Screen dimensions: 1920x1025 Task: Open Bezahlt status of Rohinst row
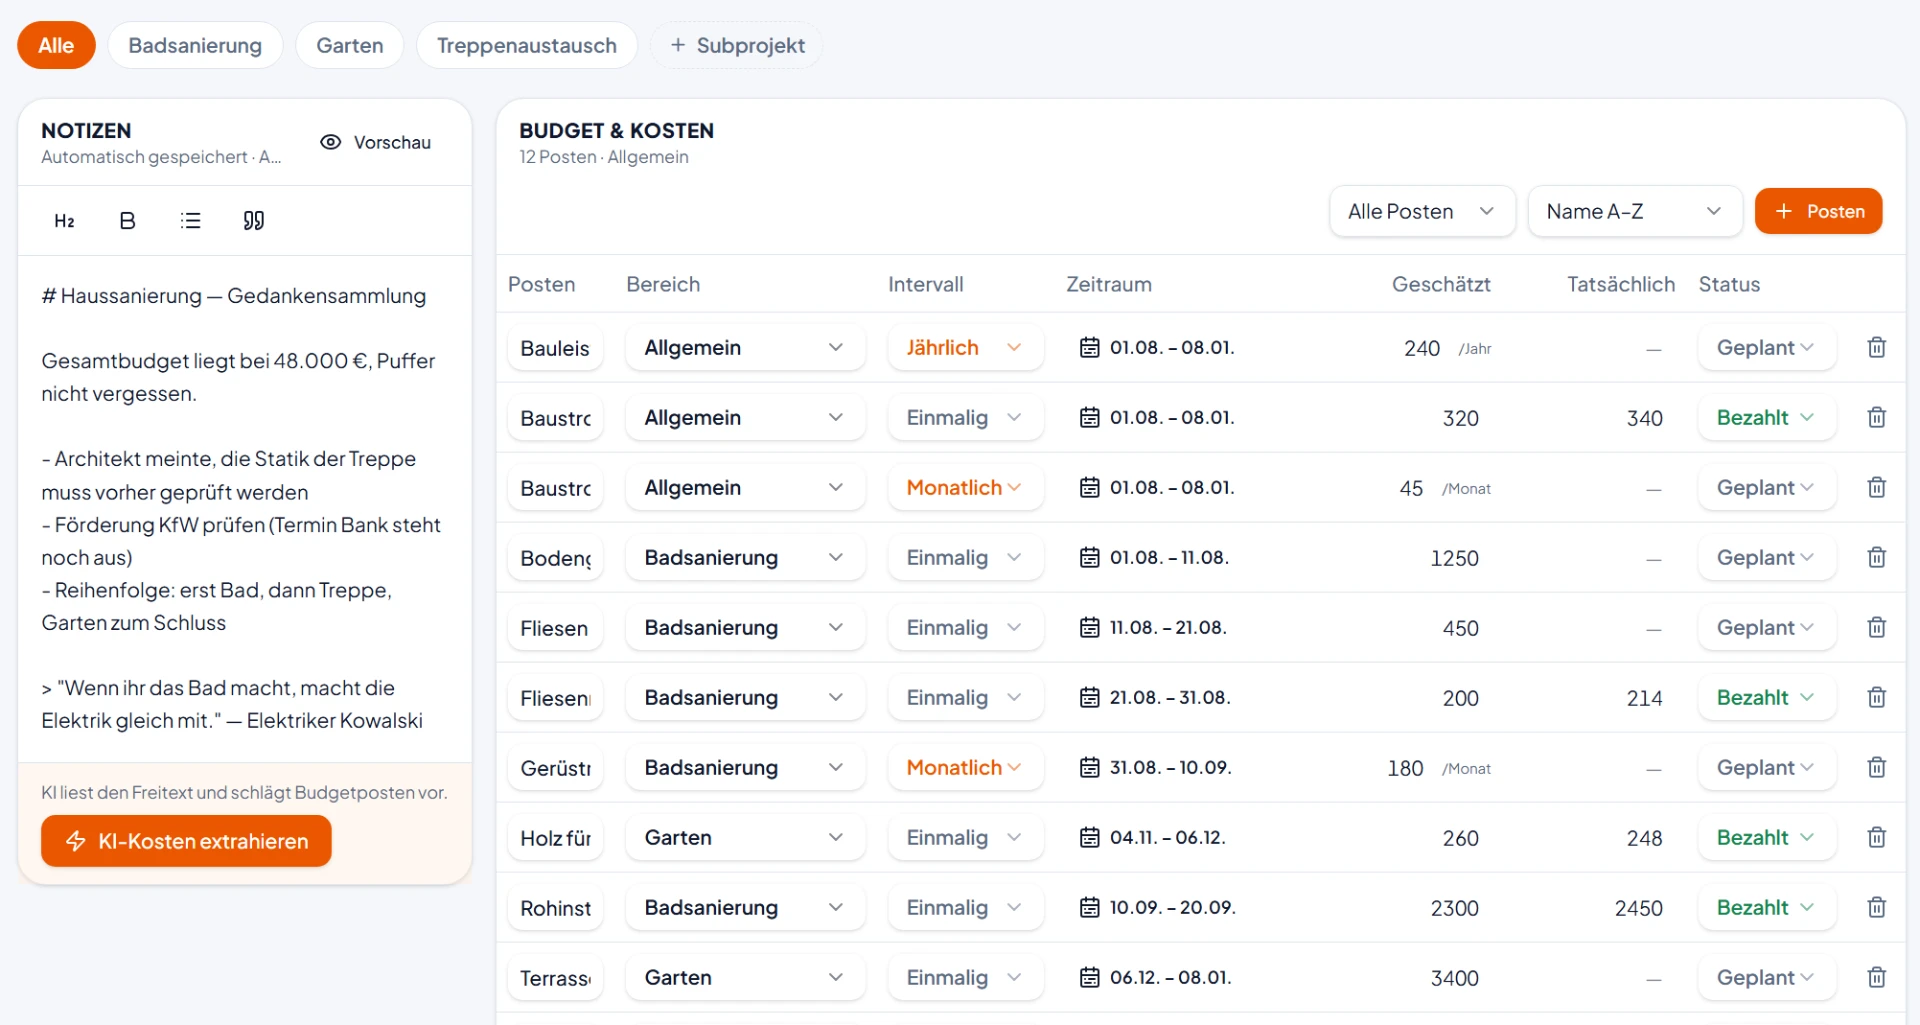1766,907
